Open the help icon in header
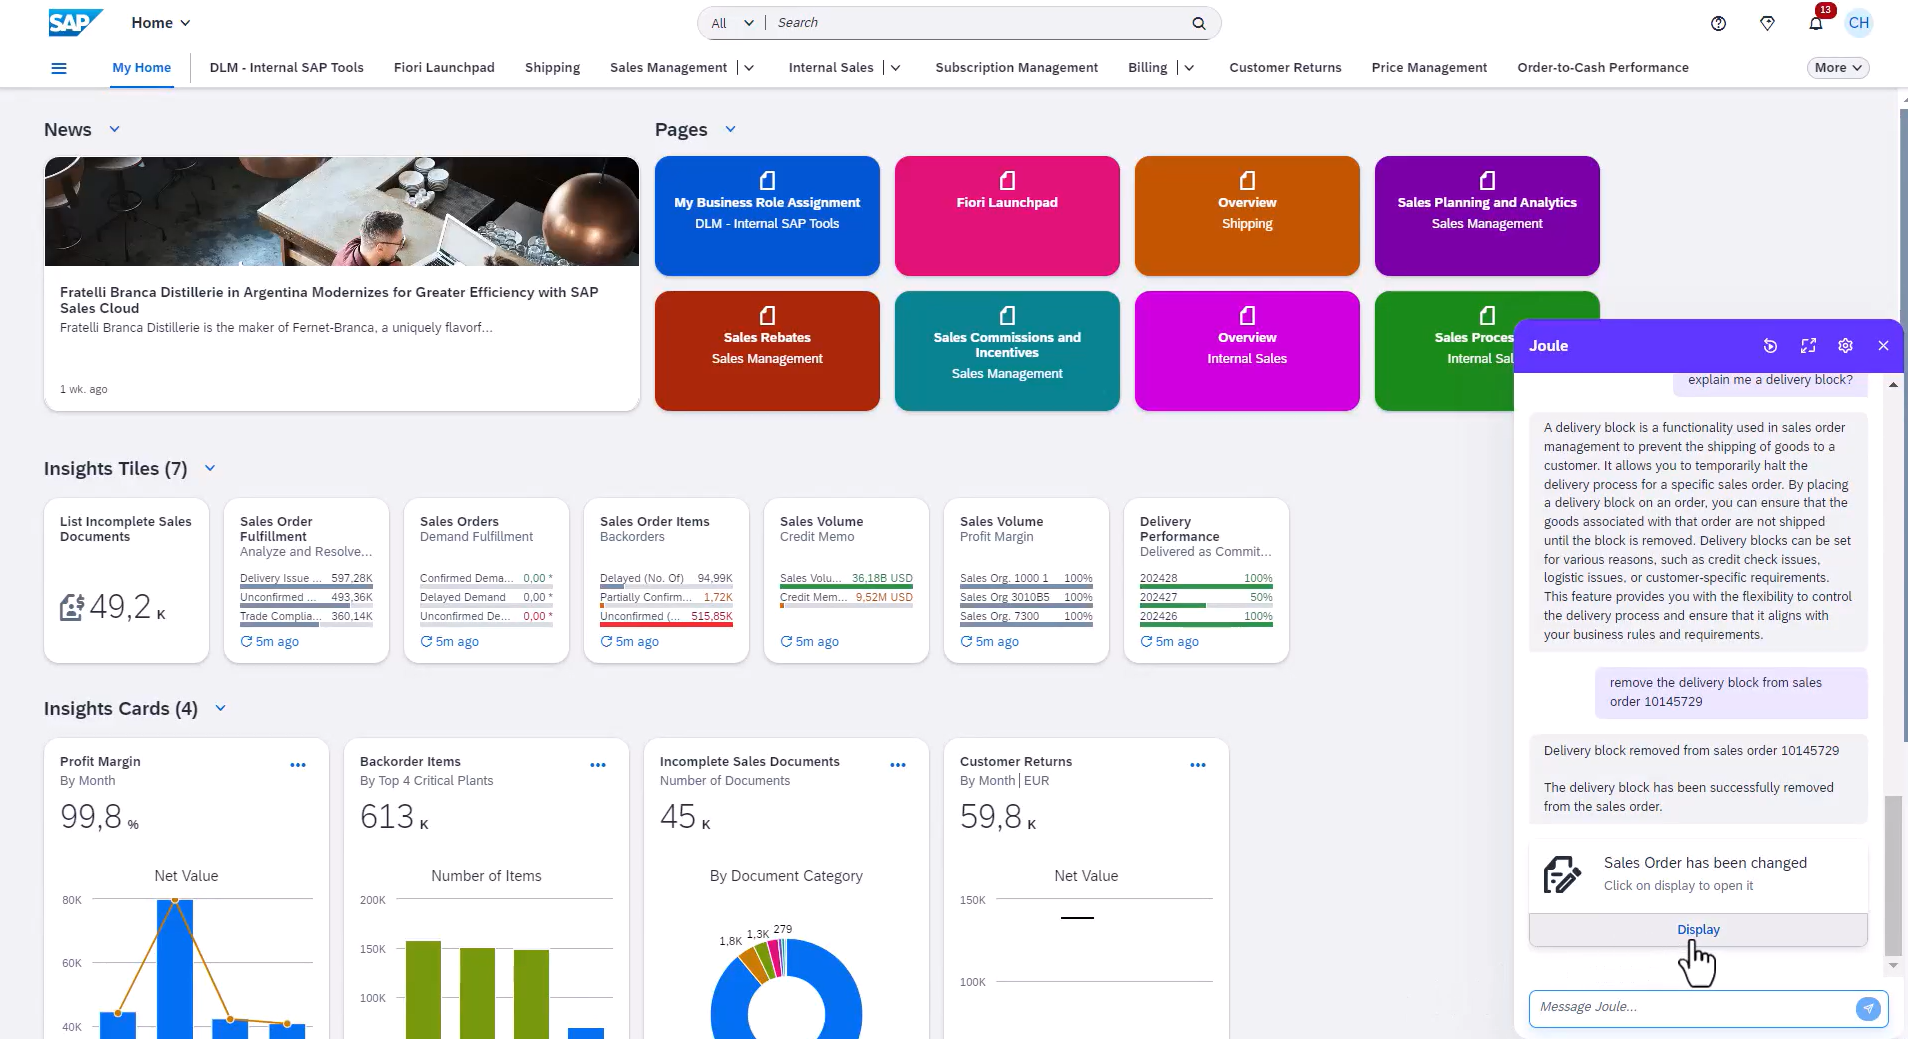 coord(1718,23)
